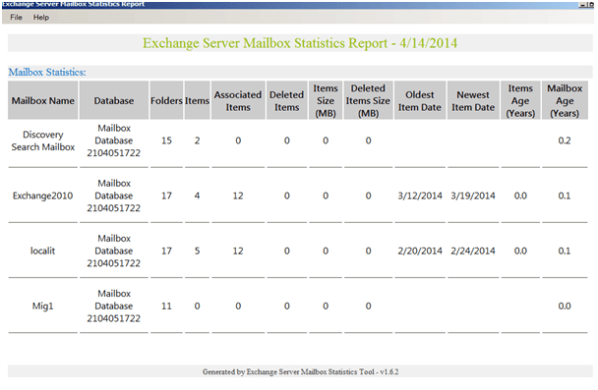Select the Mig1 mailbox name cell
The image size is (598, 390).
coord(43,306)
